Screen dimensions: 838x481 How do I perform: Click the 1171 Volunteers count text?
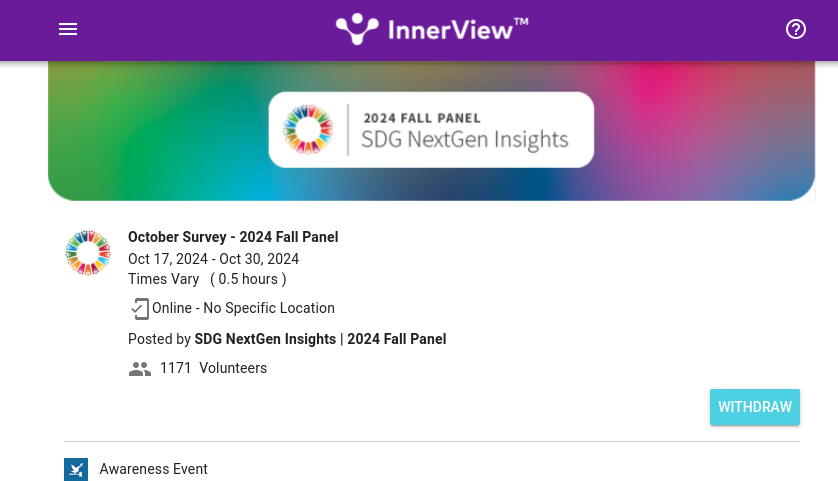[213, 368]
